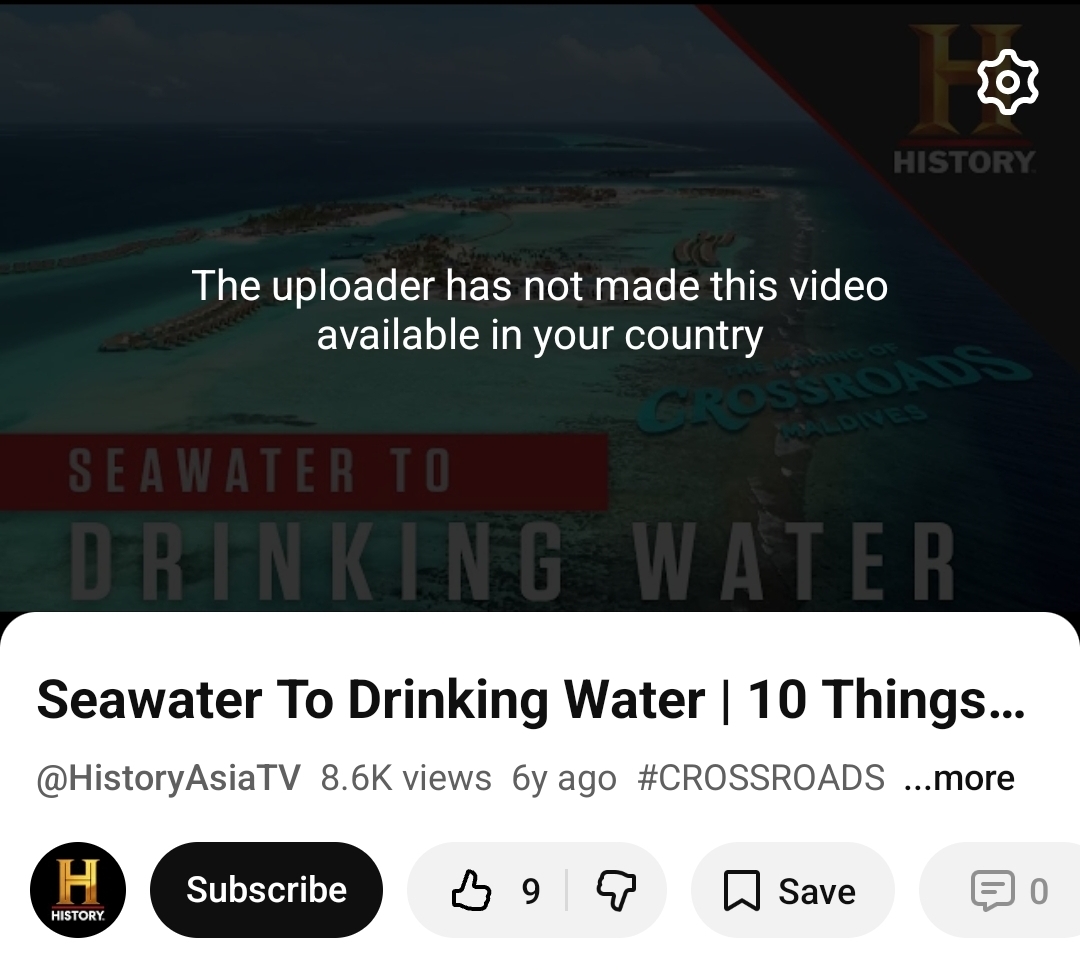The width and height of the screenshot is (1080, 970).
Task: Click the comment count showing 0
Action: coord(1039,891)
